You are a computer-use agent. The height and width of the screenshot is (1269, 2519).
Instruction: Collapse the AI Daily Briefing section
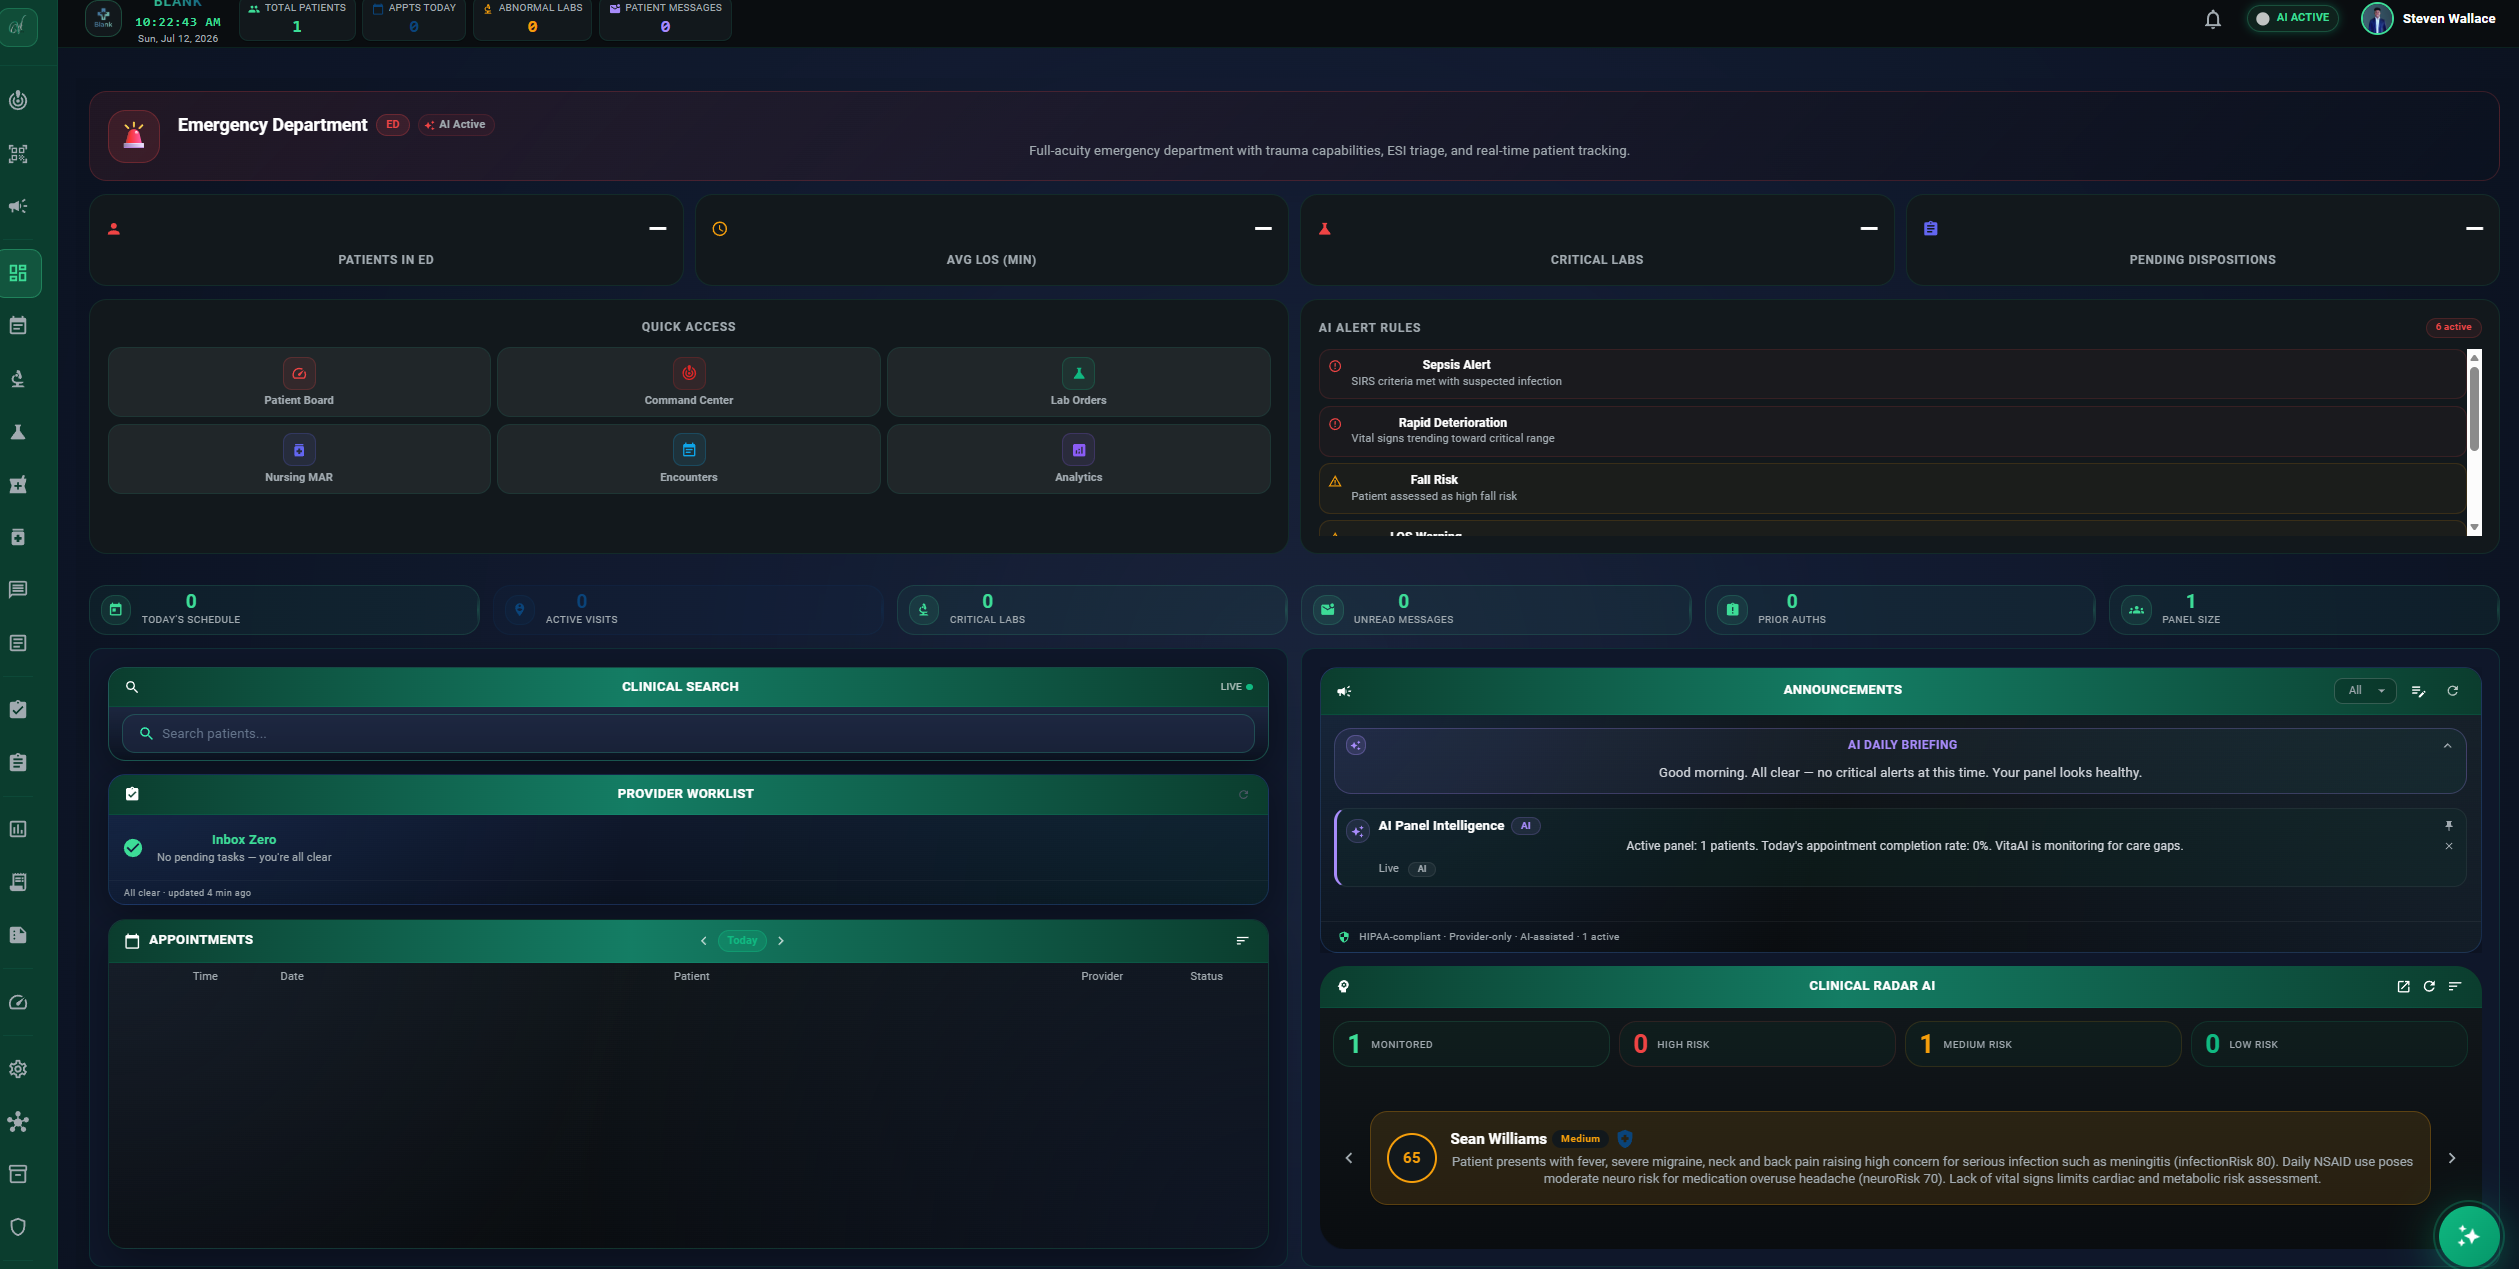point(2447,746)
